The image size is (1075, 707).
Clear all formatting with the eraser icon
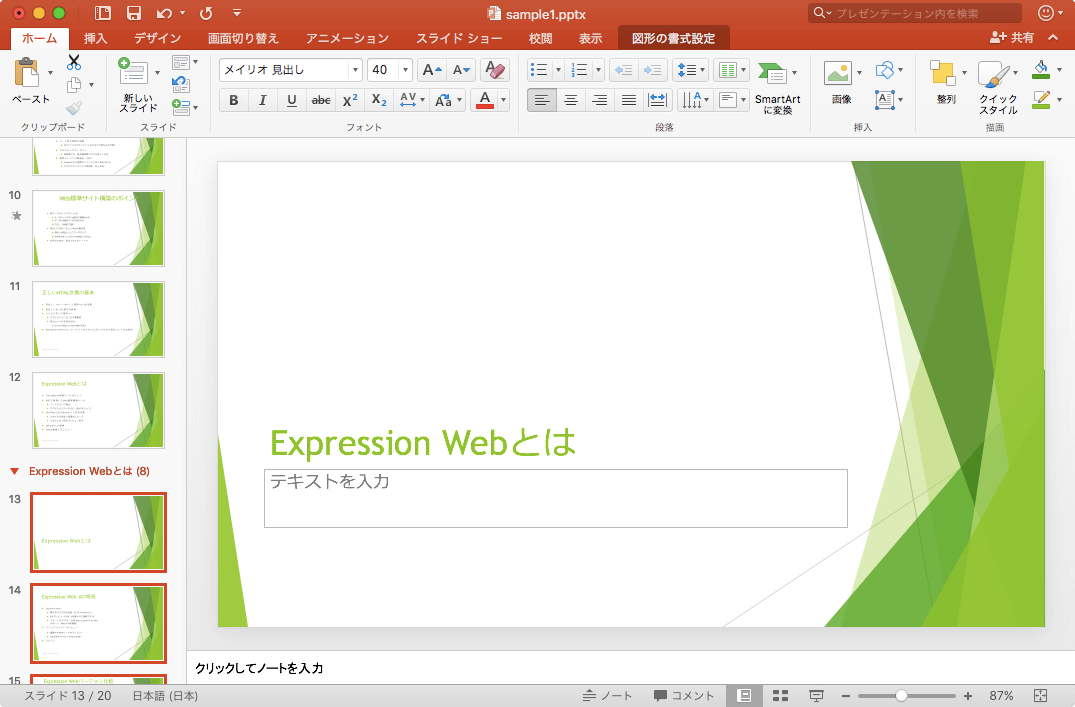click(x=494, y=70)
